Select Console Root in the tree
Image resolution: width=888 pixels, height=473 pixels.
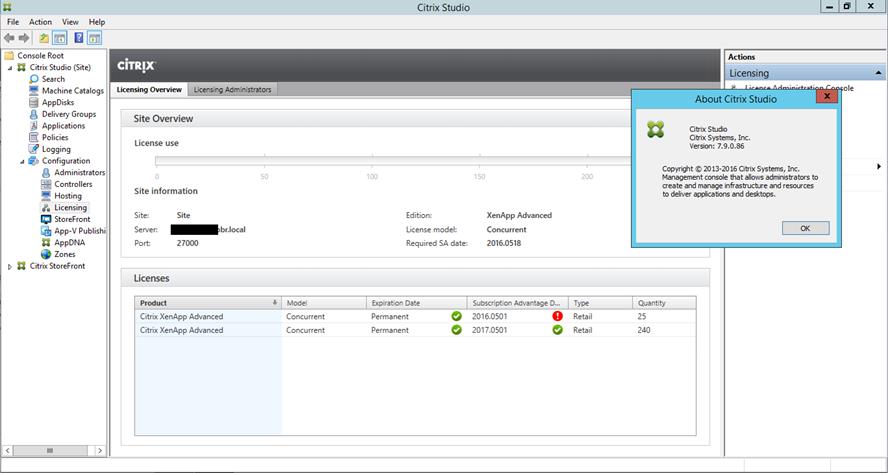point(40,56)
